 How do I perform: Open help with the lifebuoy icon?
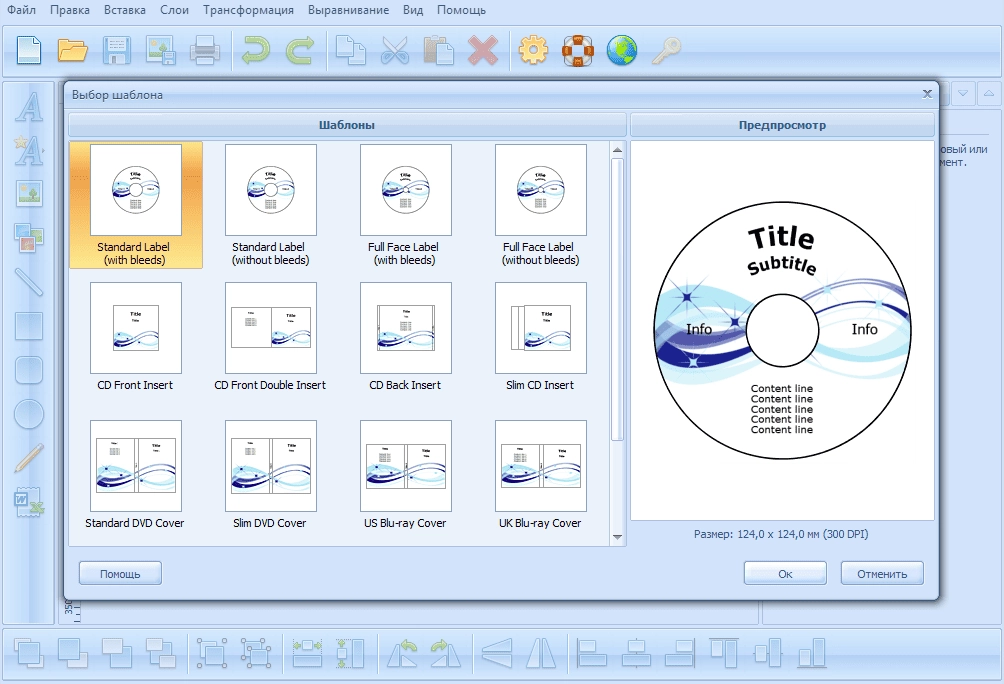[x=578, y=50]
